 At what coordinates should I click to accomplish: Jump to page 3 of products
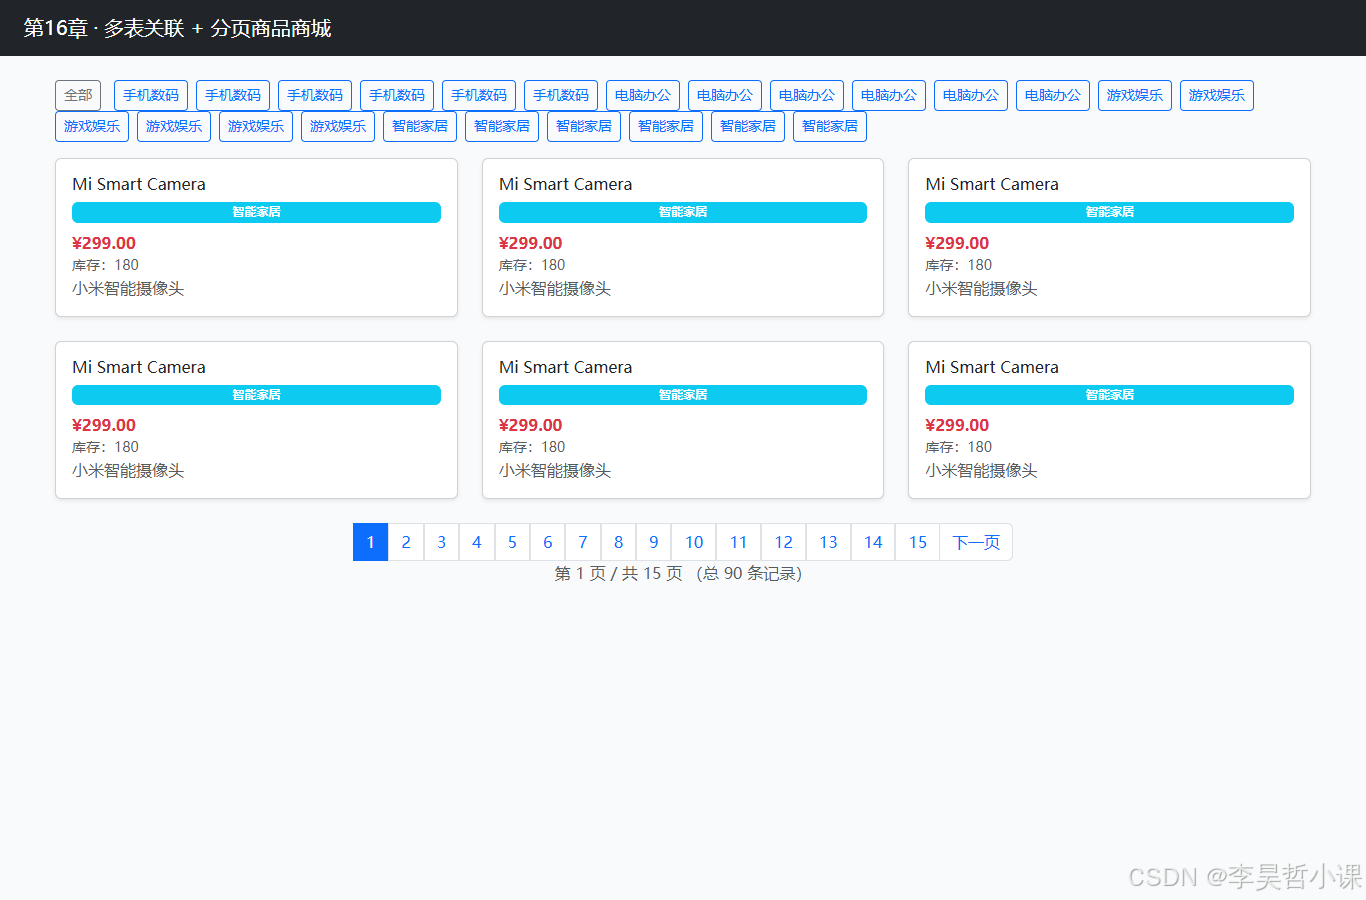441,542
